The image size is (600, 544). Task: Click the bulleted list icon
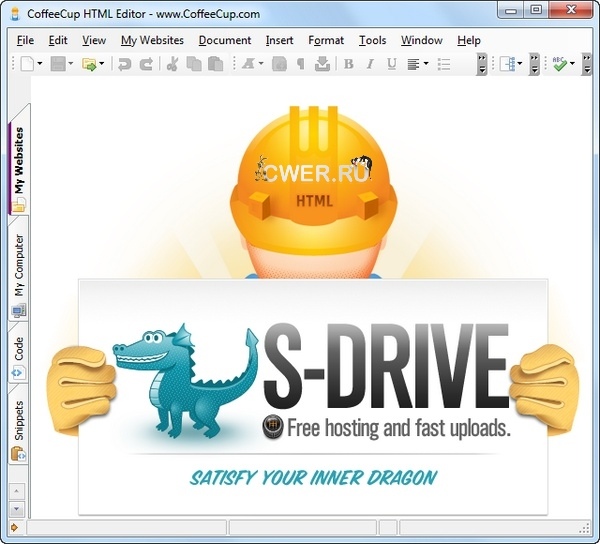(444, 64)
